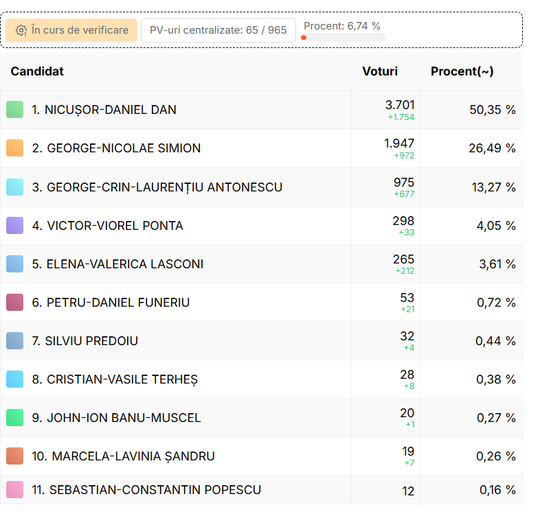Click the magenta swatch for Petru-Daniel Funeriu
This screenshot has width=540, height=516.
pyautogui.click(x=15, y=302)
